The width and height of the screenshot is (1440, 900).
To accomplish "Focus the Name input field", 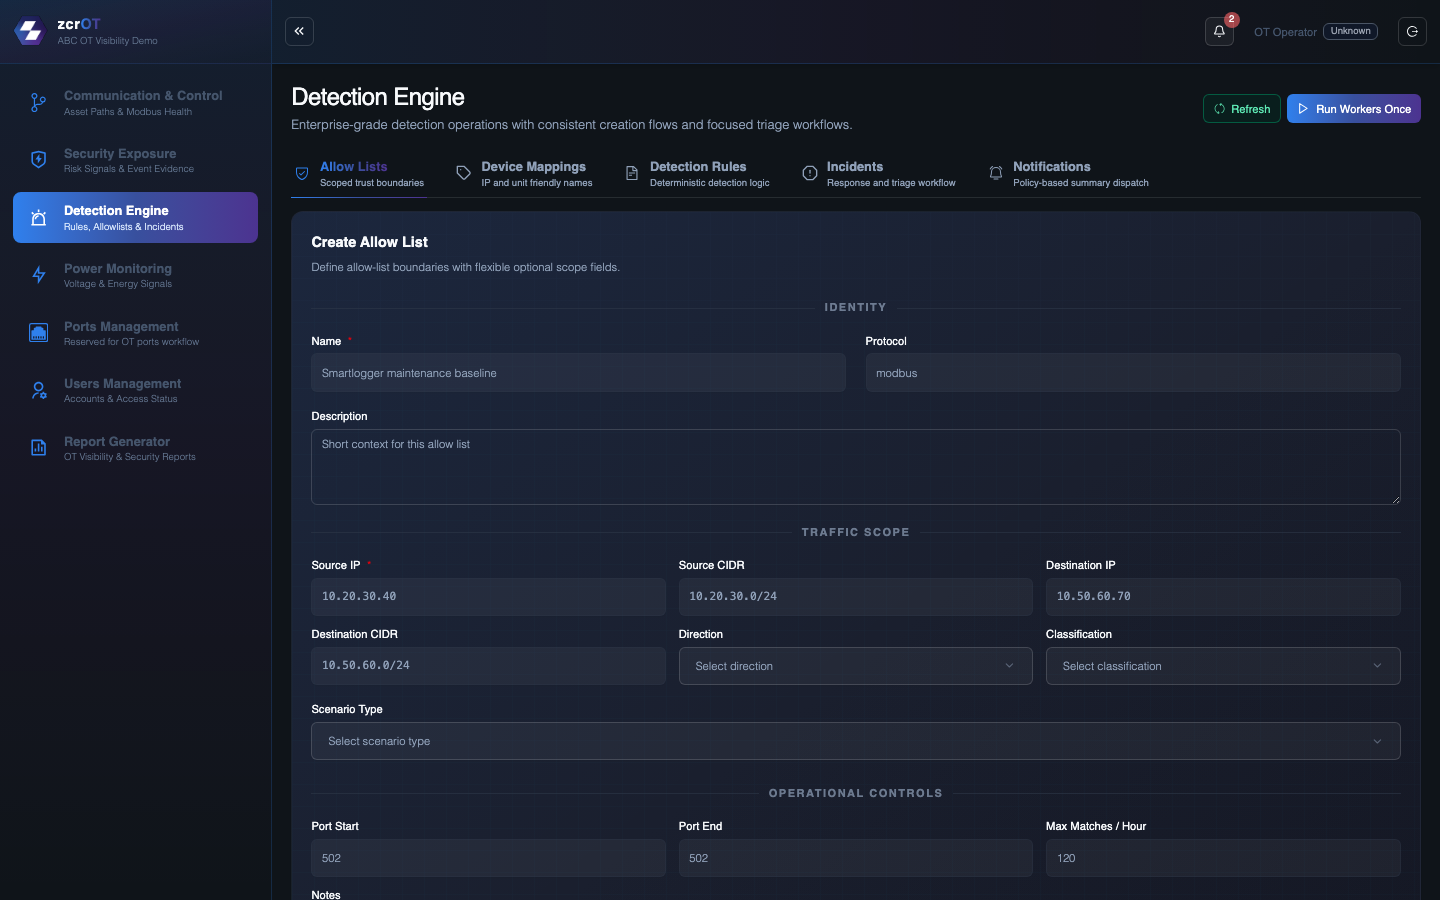I will [578, 373].
